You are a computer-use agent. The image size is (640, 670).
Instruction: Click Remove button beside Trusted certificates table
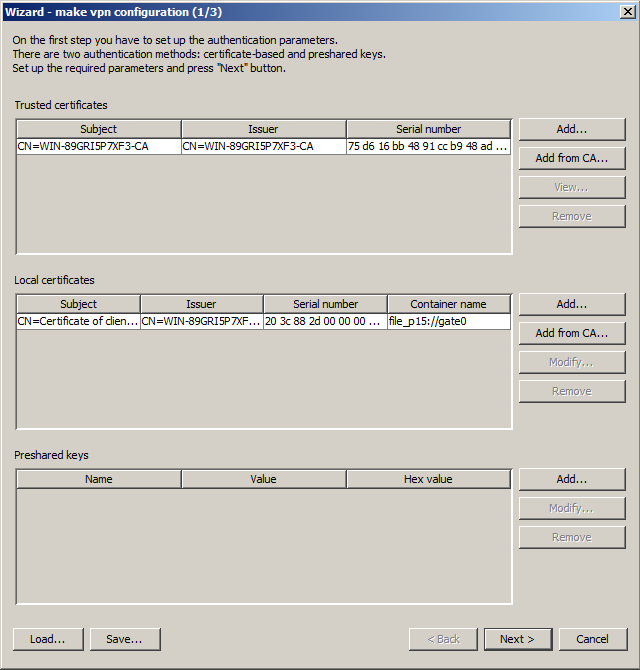pos(572,217)
